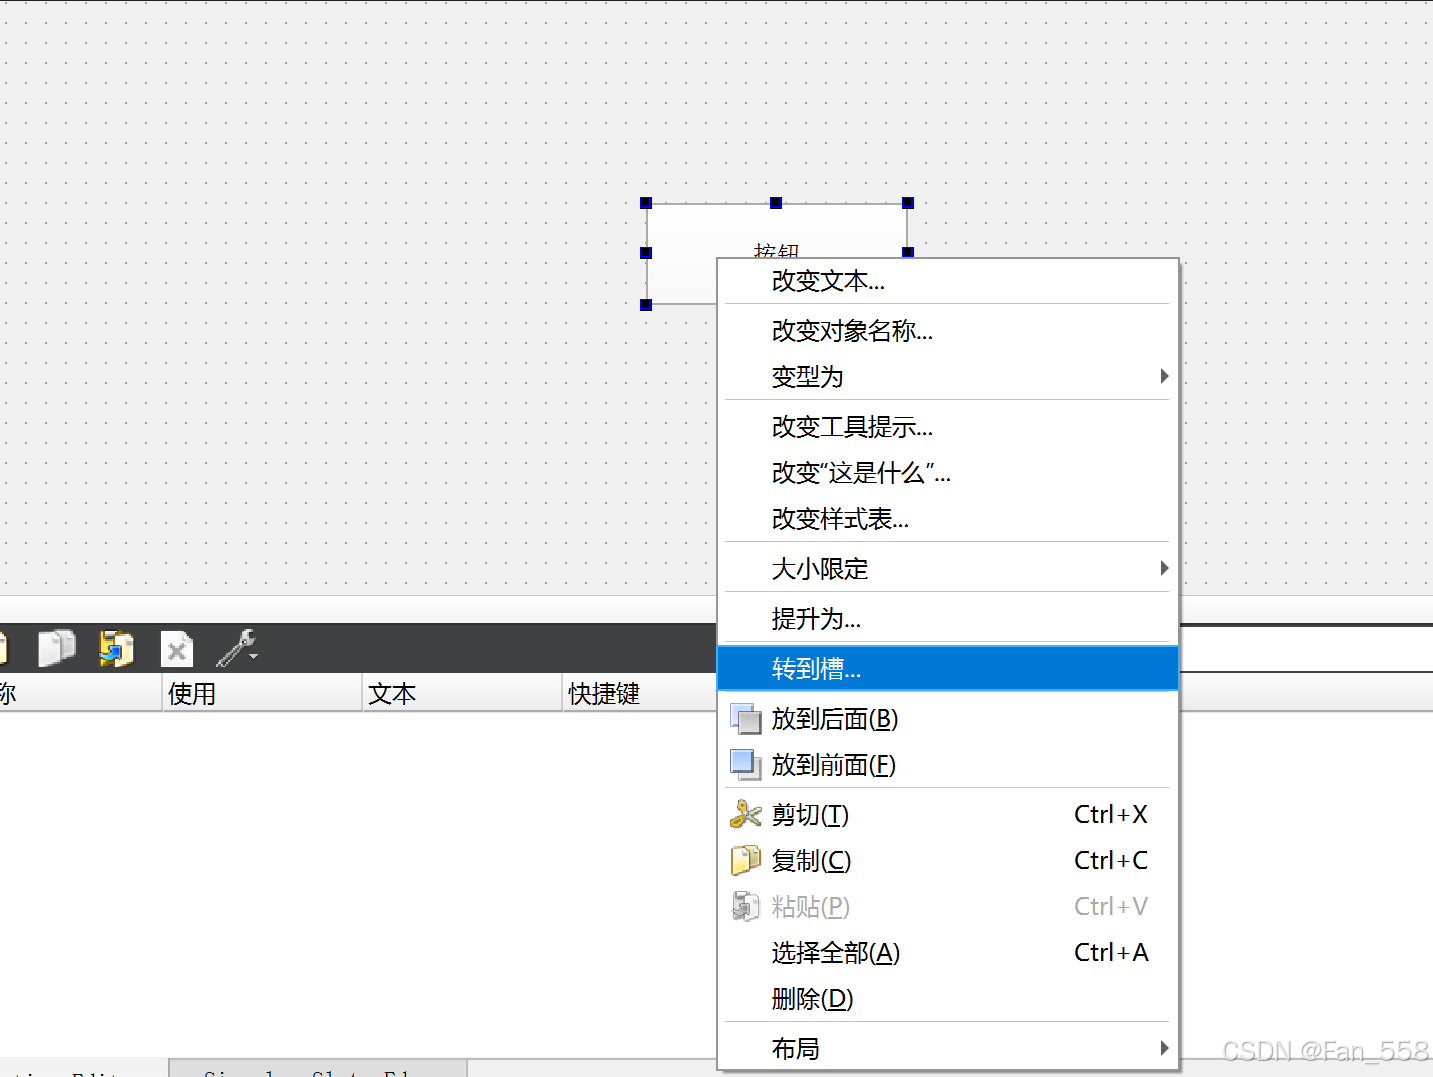Open the wrench configure dropdown

(x=238, y=648)
